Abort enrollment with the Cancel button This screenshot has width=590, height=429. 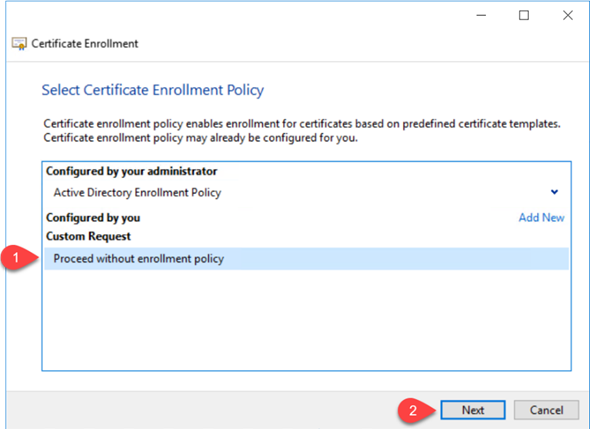[x=546, y=410]
